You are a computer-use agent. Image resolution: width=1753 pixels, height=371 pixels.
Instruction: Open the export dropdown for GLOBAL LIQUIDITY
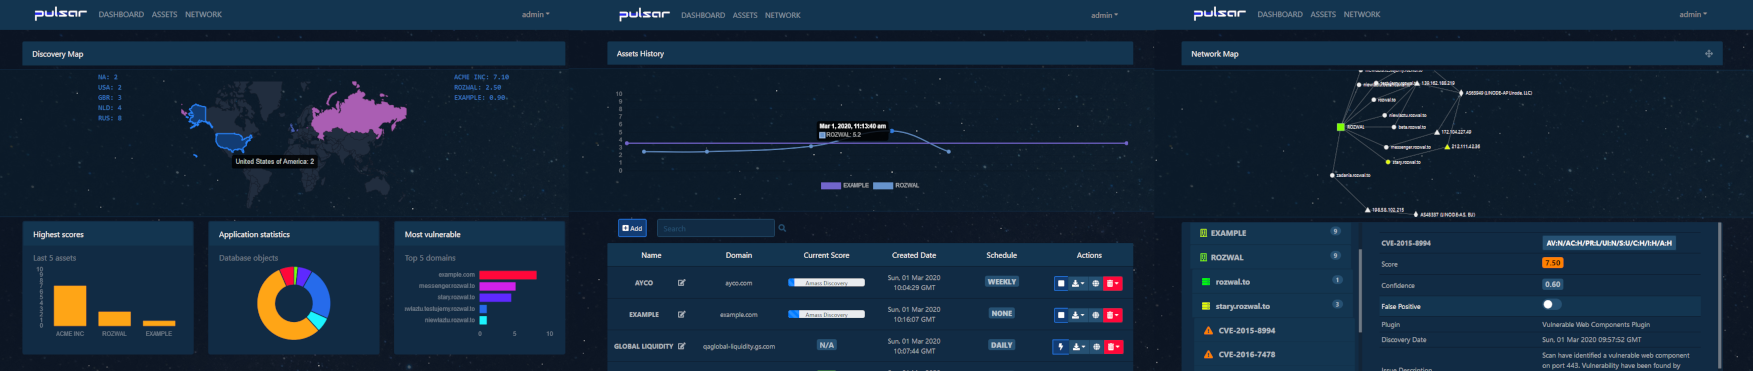click(1079, 347)
